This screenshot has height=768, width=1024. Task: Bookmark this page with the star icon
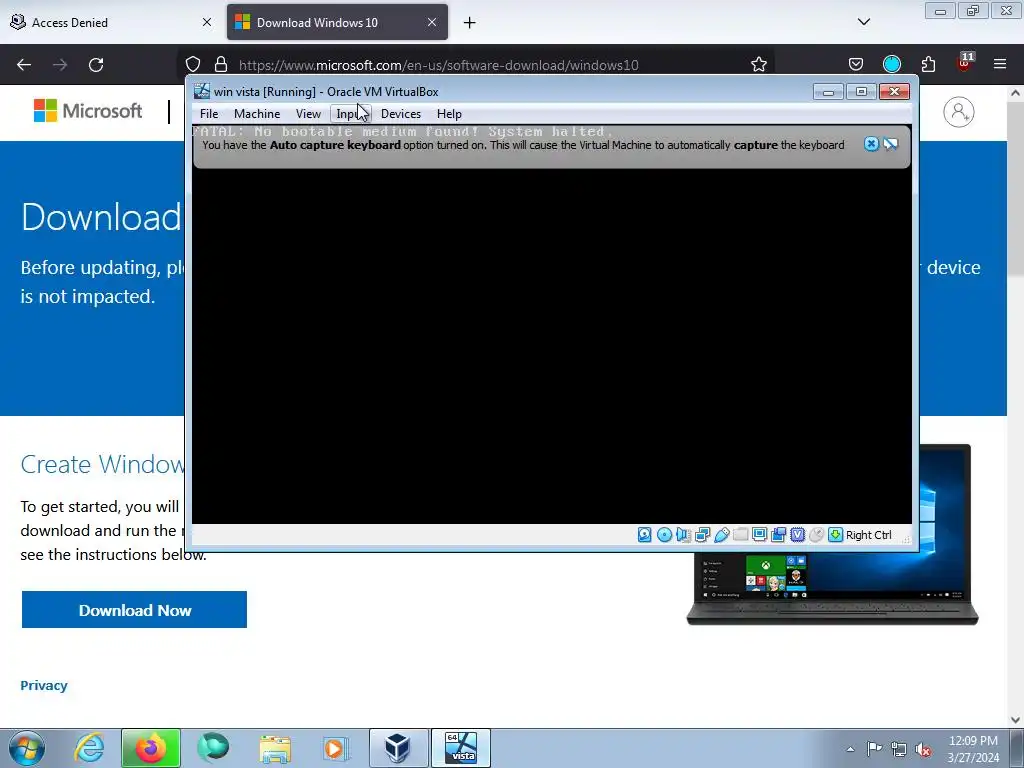(x=758, y=65)
